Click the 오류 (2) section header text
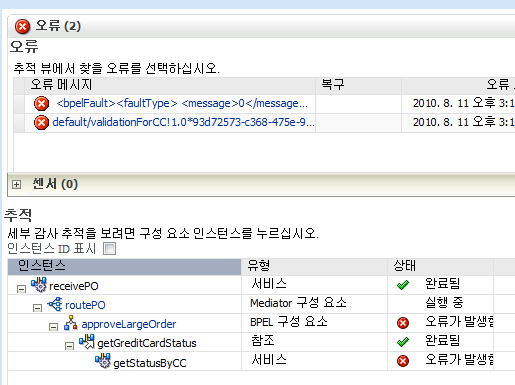515x385 pixels. point(58,26)
